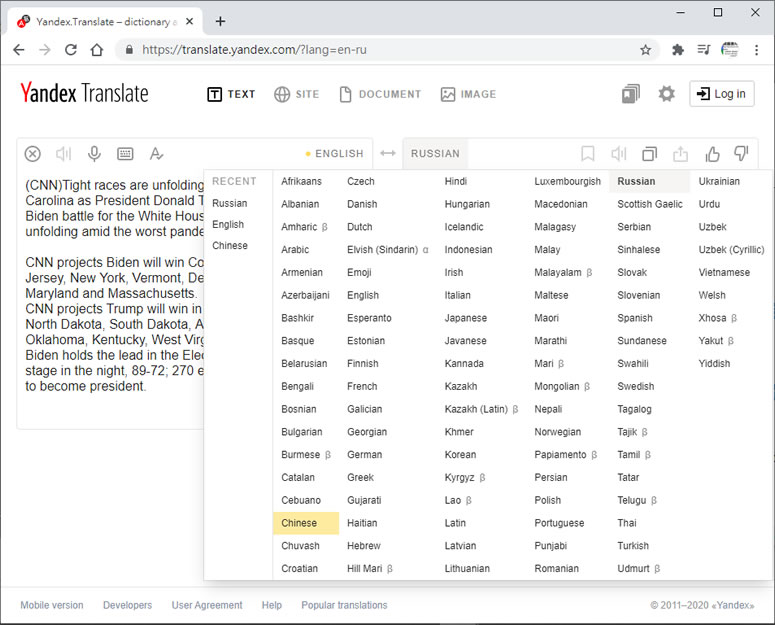This screenshot has width=775, height=625.
Task: Click the Yandex Translate logo
Action: [84, 93]
